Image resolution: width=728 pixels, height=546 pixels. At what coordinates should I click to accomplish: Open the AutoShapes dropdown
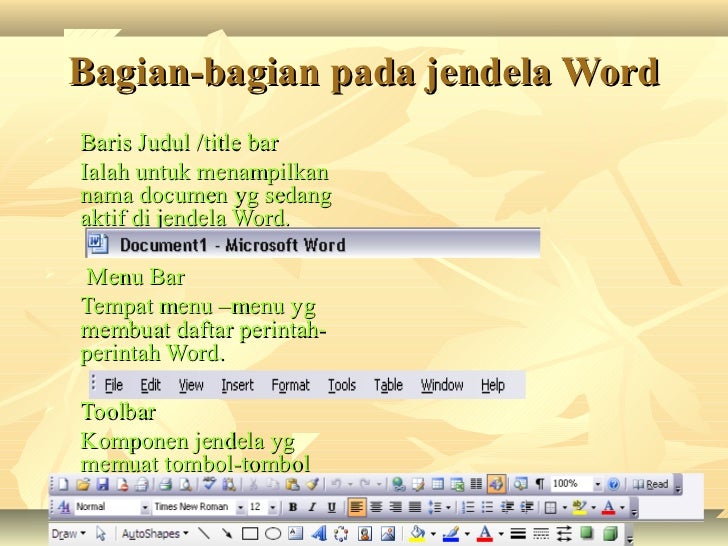point(155,534)
